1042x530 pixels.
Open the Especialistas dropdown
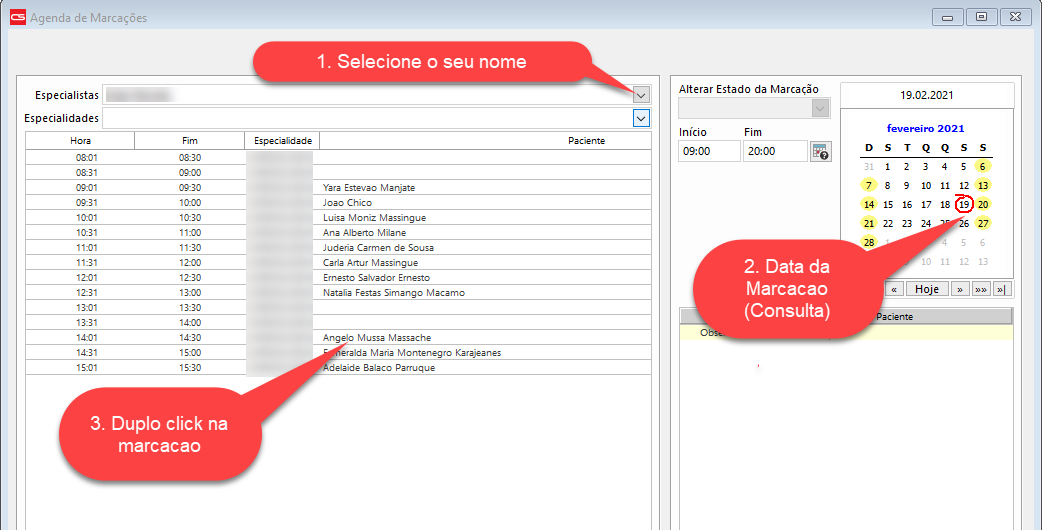(641, 95)
